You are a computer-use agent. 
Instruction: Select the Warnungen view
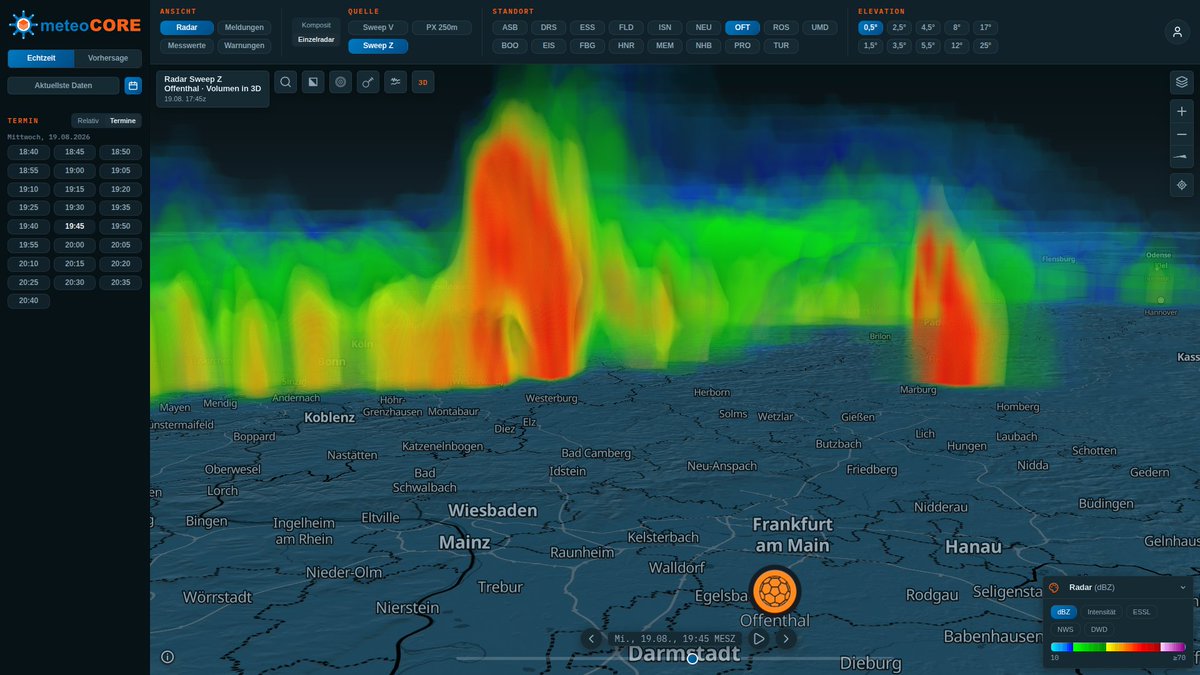[x=245, y=46]
